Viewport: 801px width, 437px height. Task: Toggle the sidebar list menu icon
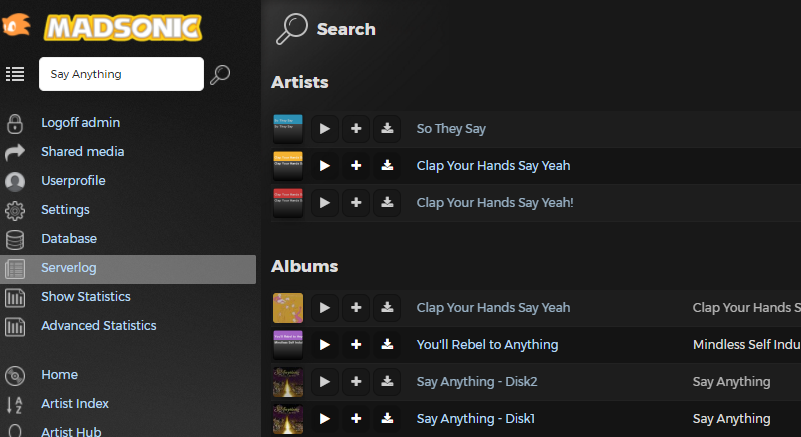coord(15,74)
